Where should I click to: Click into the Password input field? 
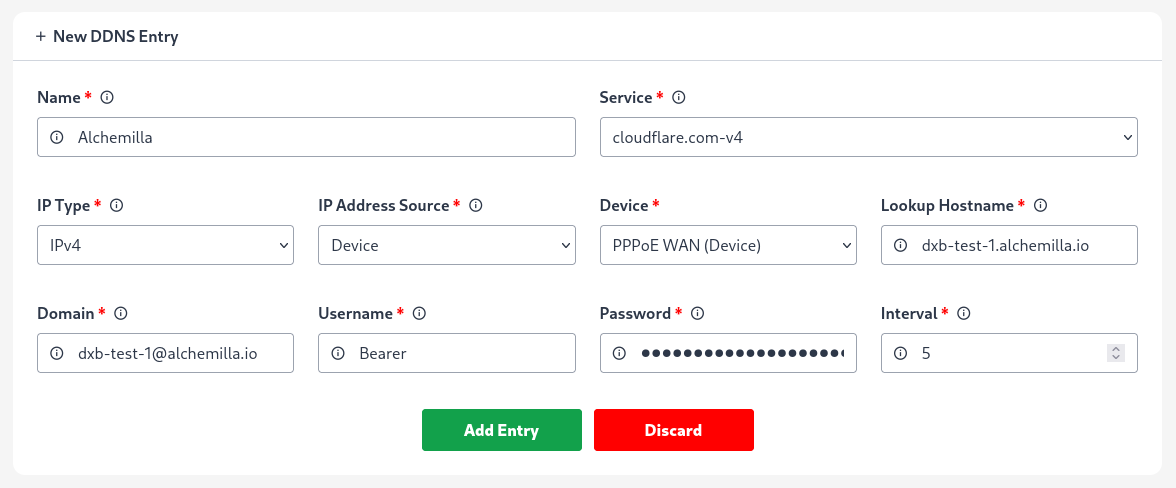coord(728,353)
